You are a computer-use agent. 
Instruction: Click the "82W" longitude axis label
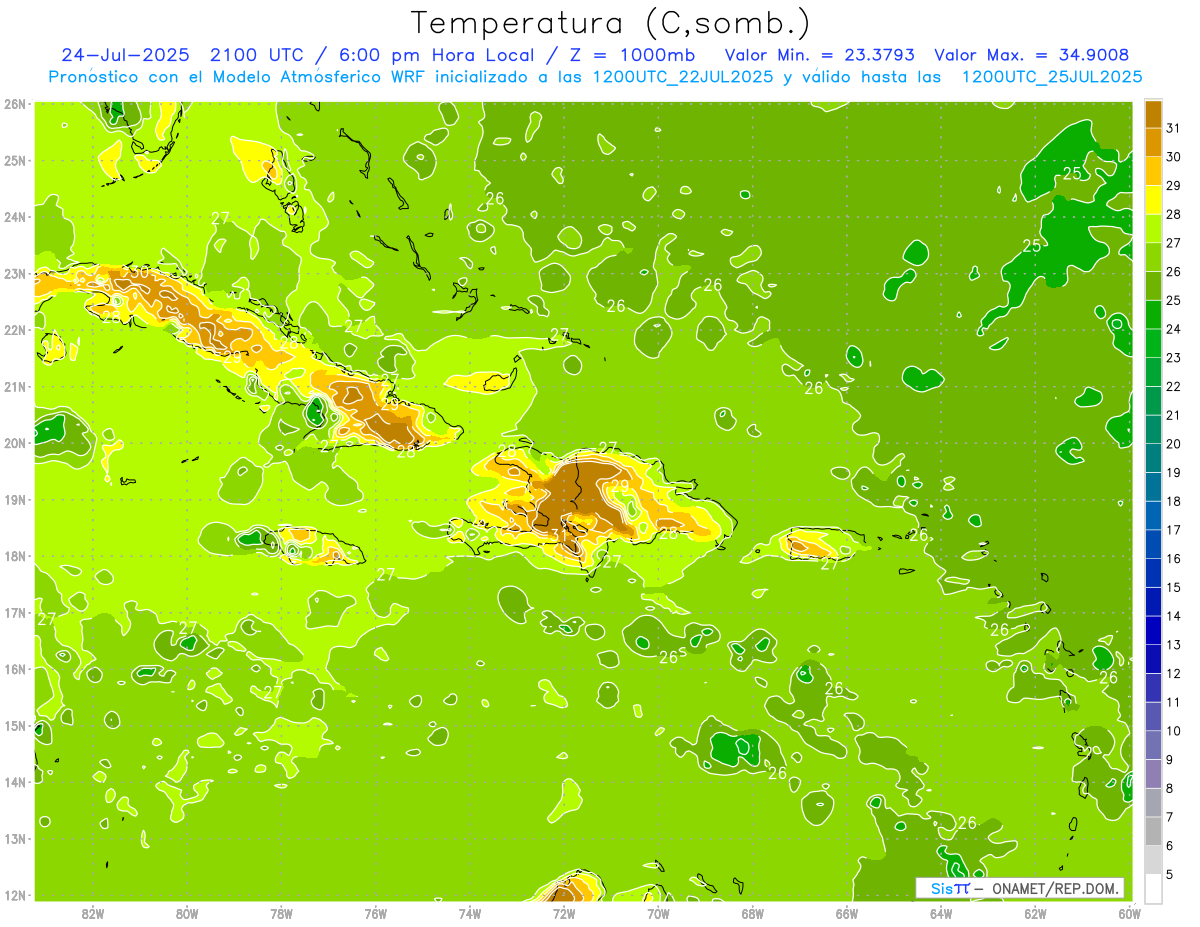[x=93, y=913]
